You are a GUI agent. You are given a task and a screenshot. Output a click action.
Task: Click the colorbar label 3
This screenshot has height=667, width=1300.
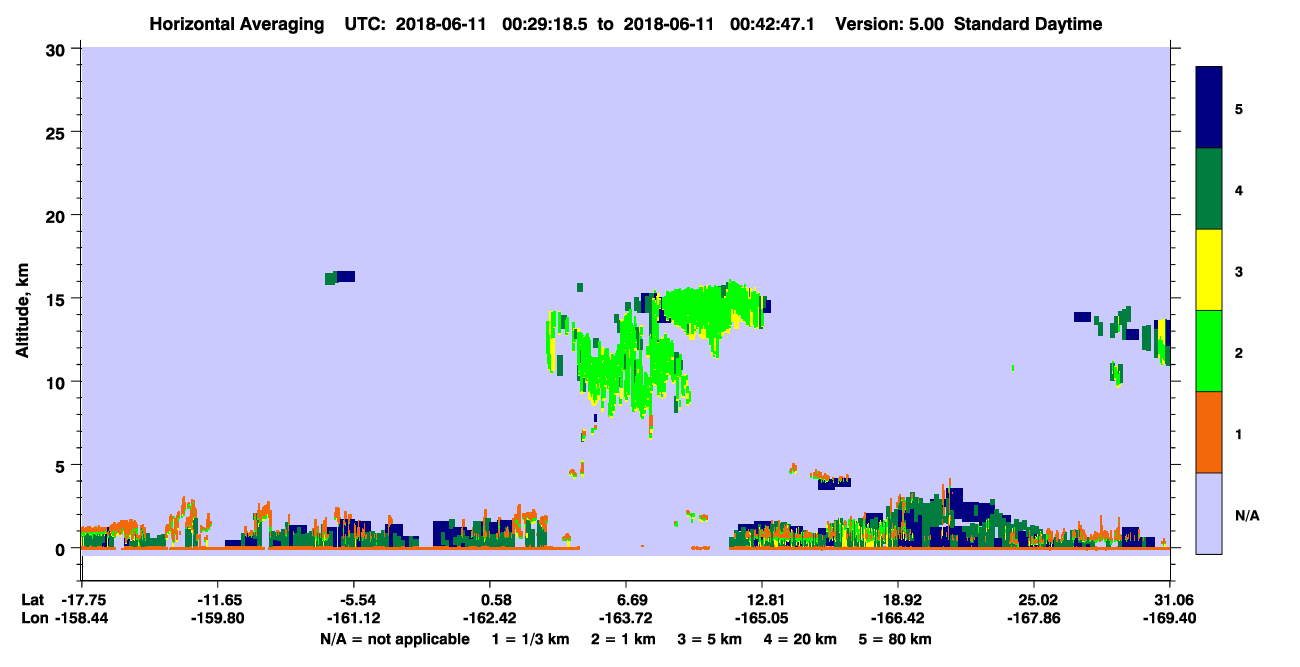1239,272
